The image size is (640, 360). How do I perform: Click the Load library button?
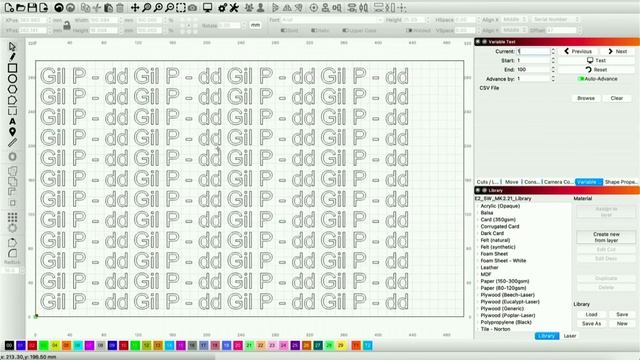pyautogui.click(x=591, y=315)
